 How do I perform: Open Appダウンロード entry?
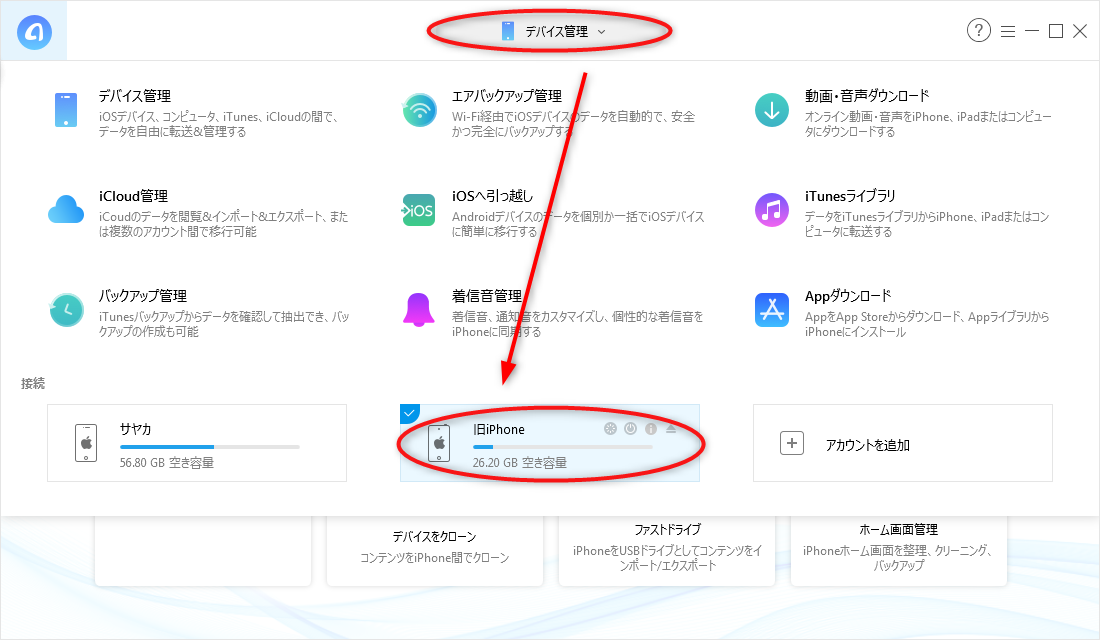(848, 295)
